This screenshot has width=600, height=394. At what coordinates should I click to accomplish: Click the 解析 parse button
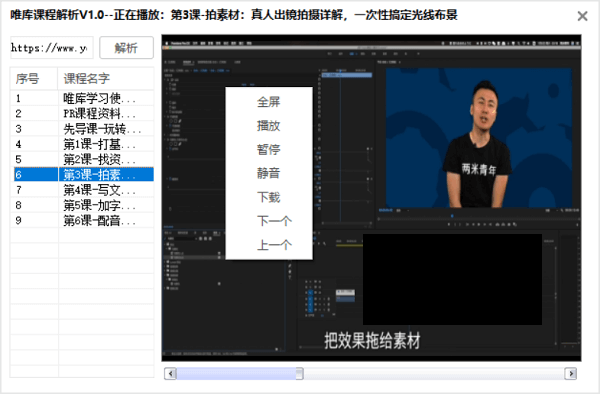(126, 48)
